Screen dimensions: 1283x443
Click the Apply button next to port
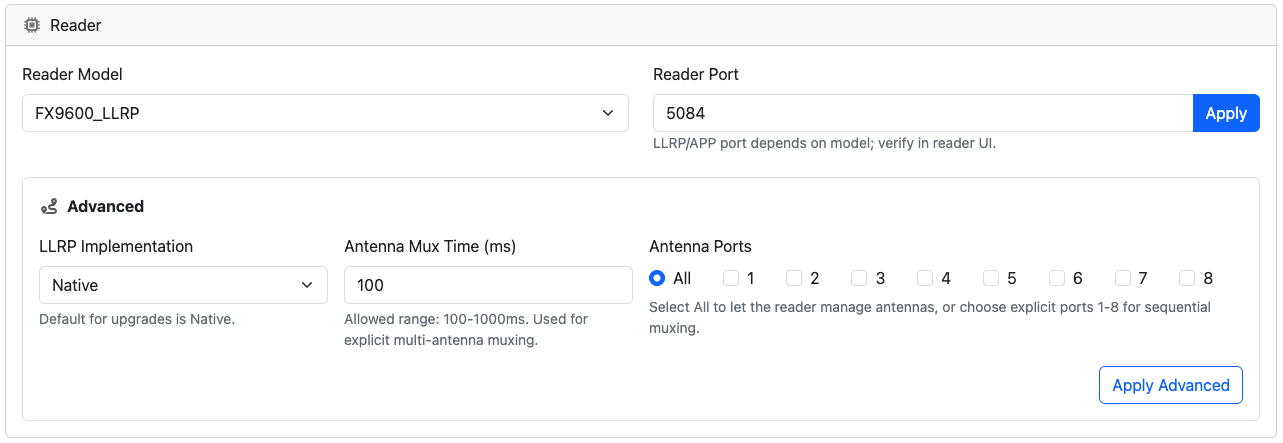point(1226,113)
